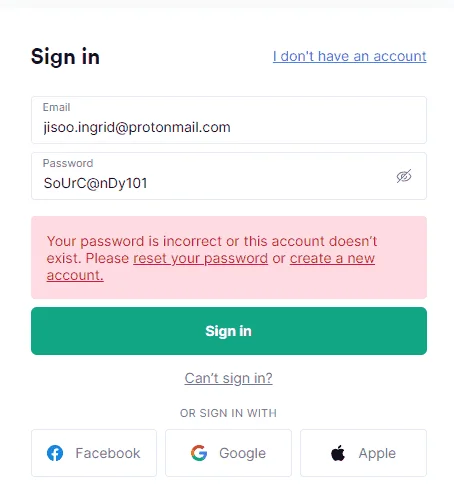This screenshot has height=487, width=454.
Task: Click the Password field label
Action: pyautogui.click(x=68, y=163)
